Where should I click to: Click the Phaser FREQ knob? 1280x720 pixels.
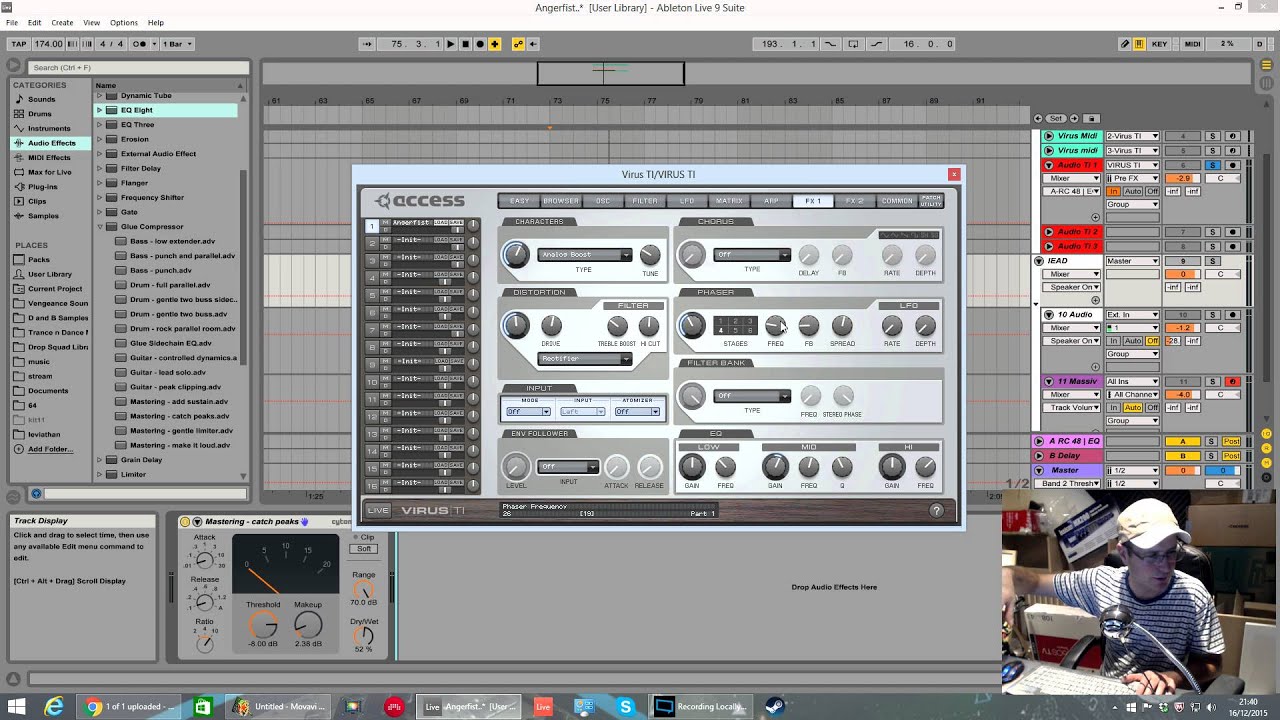tap(775, 325)
